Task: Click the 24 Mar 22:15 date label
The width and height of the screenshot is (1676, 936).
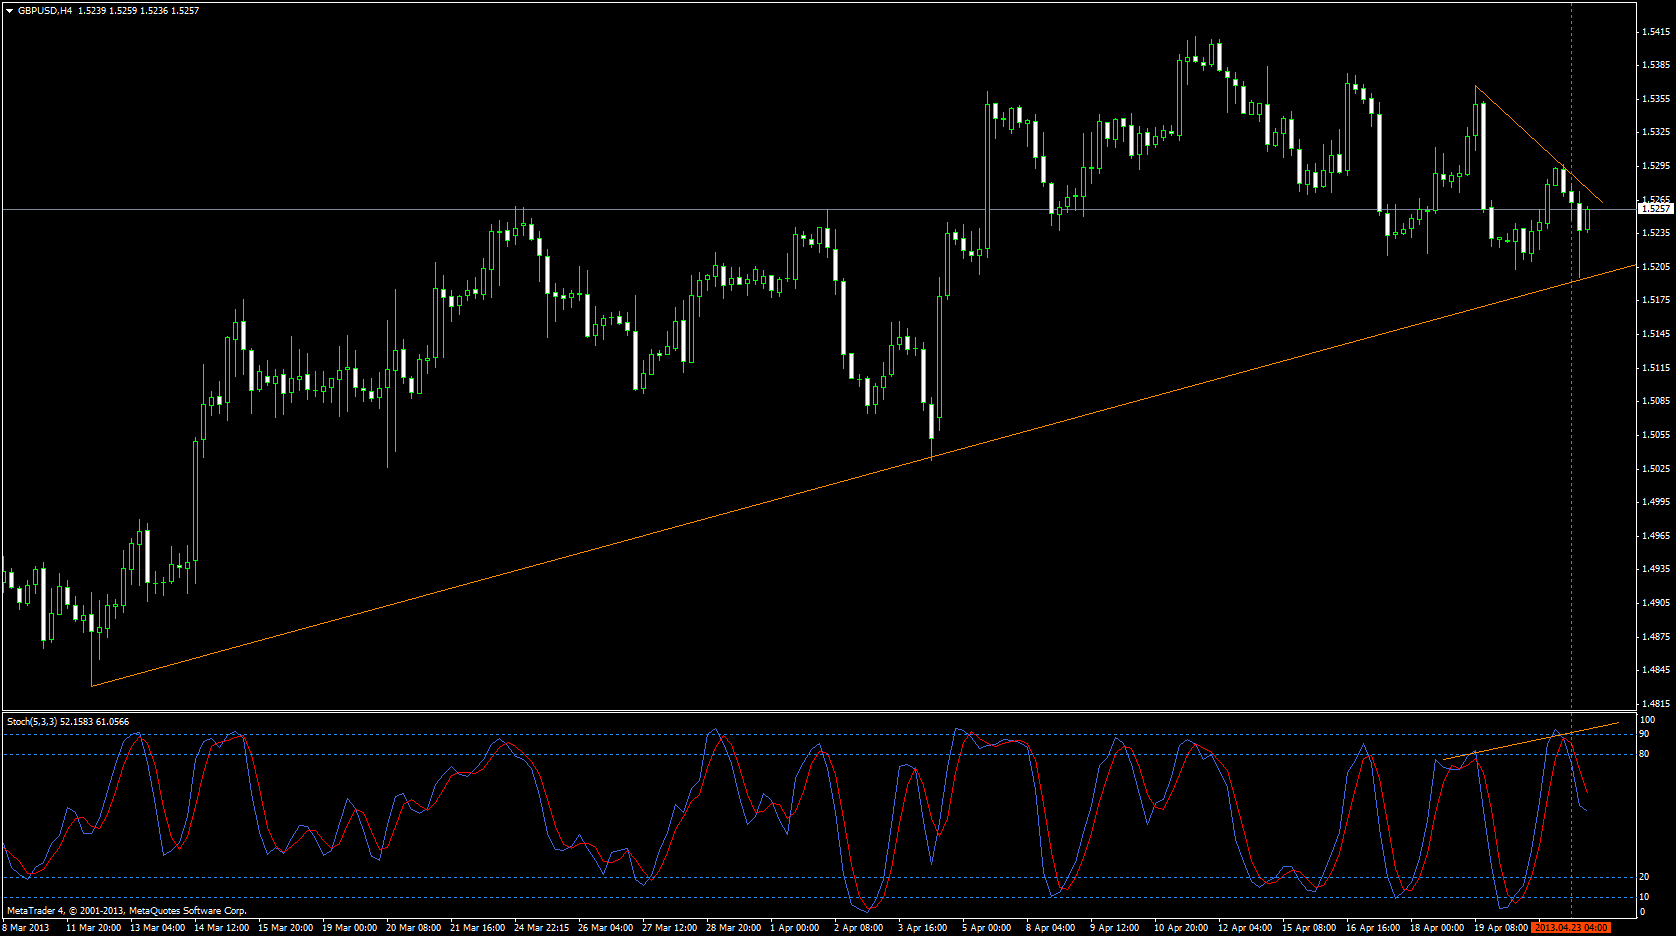Action: 541,928
